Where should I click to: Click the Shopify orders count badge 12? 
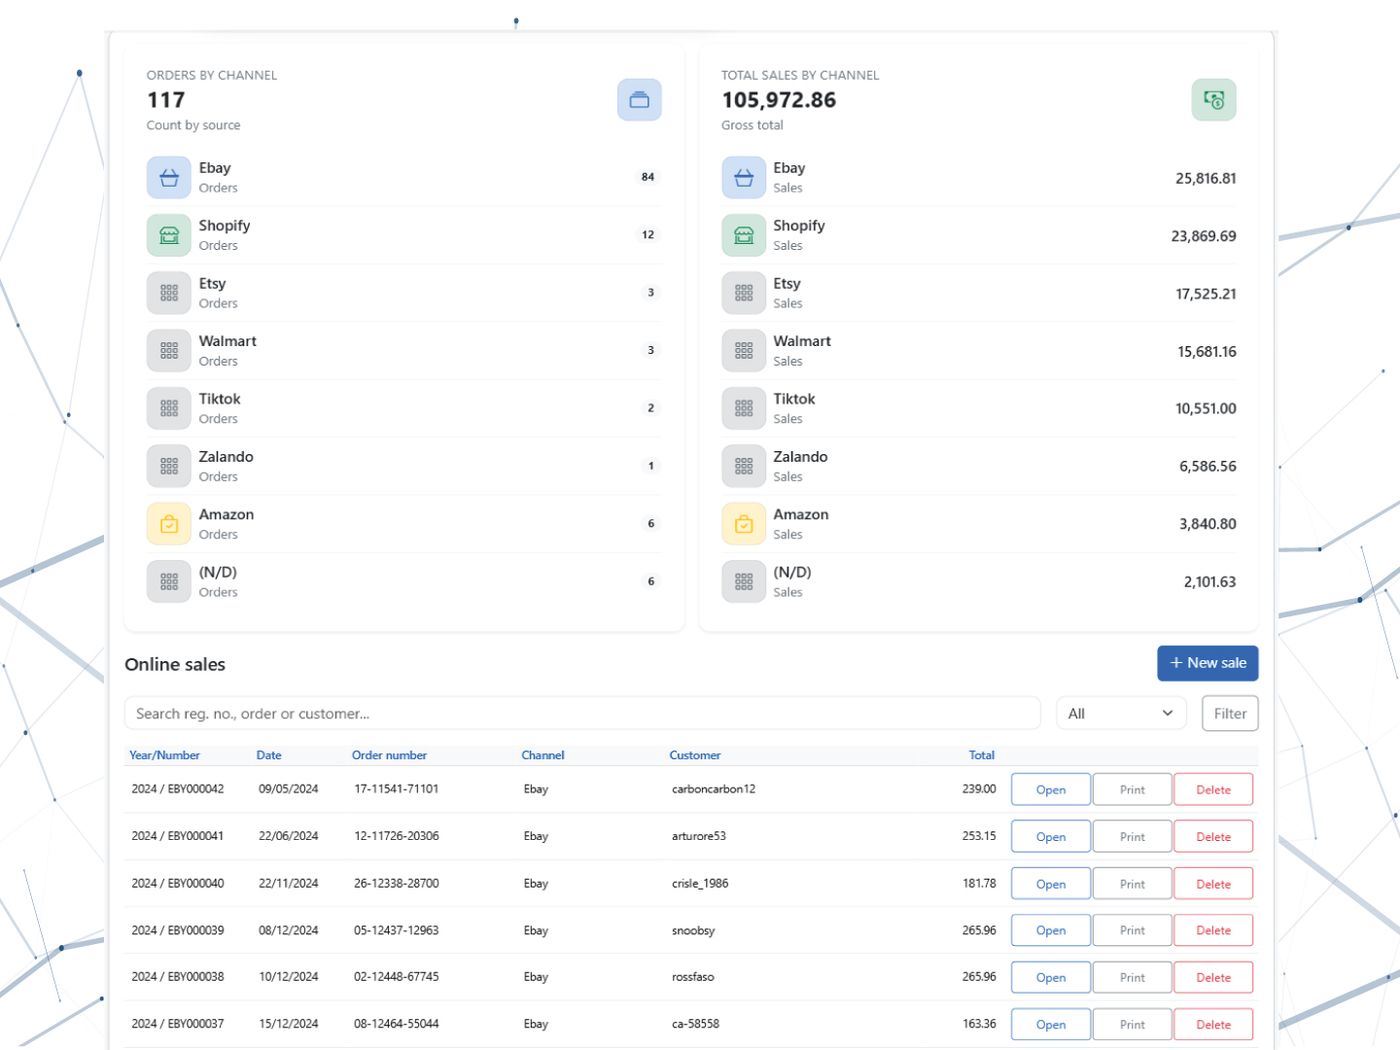coord(648,235)
